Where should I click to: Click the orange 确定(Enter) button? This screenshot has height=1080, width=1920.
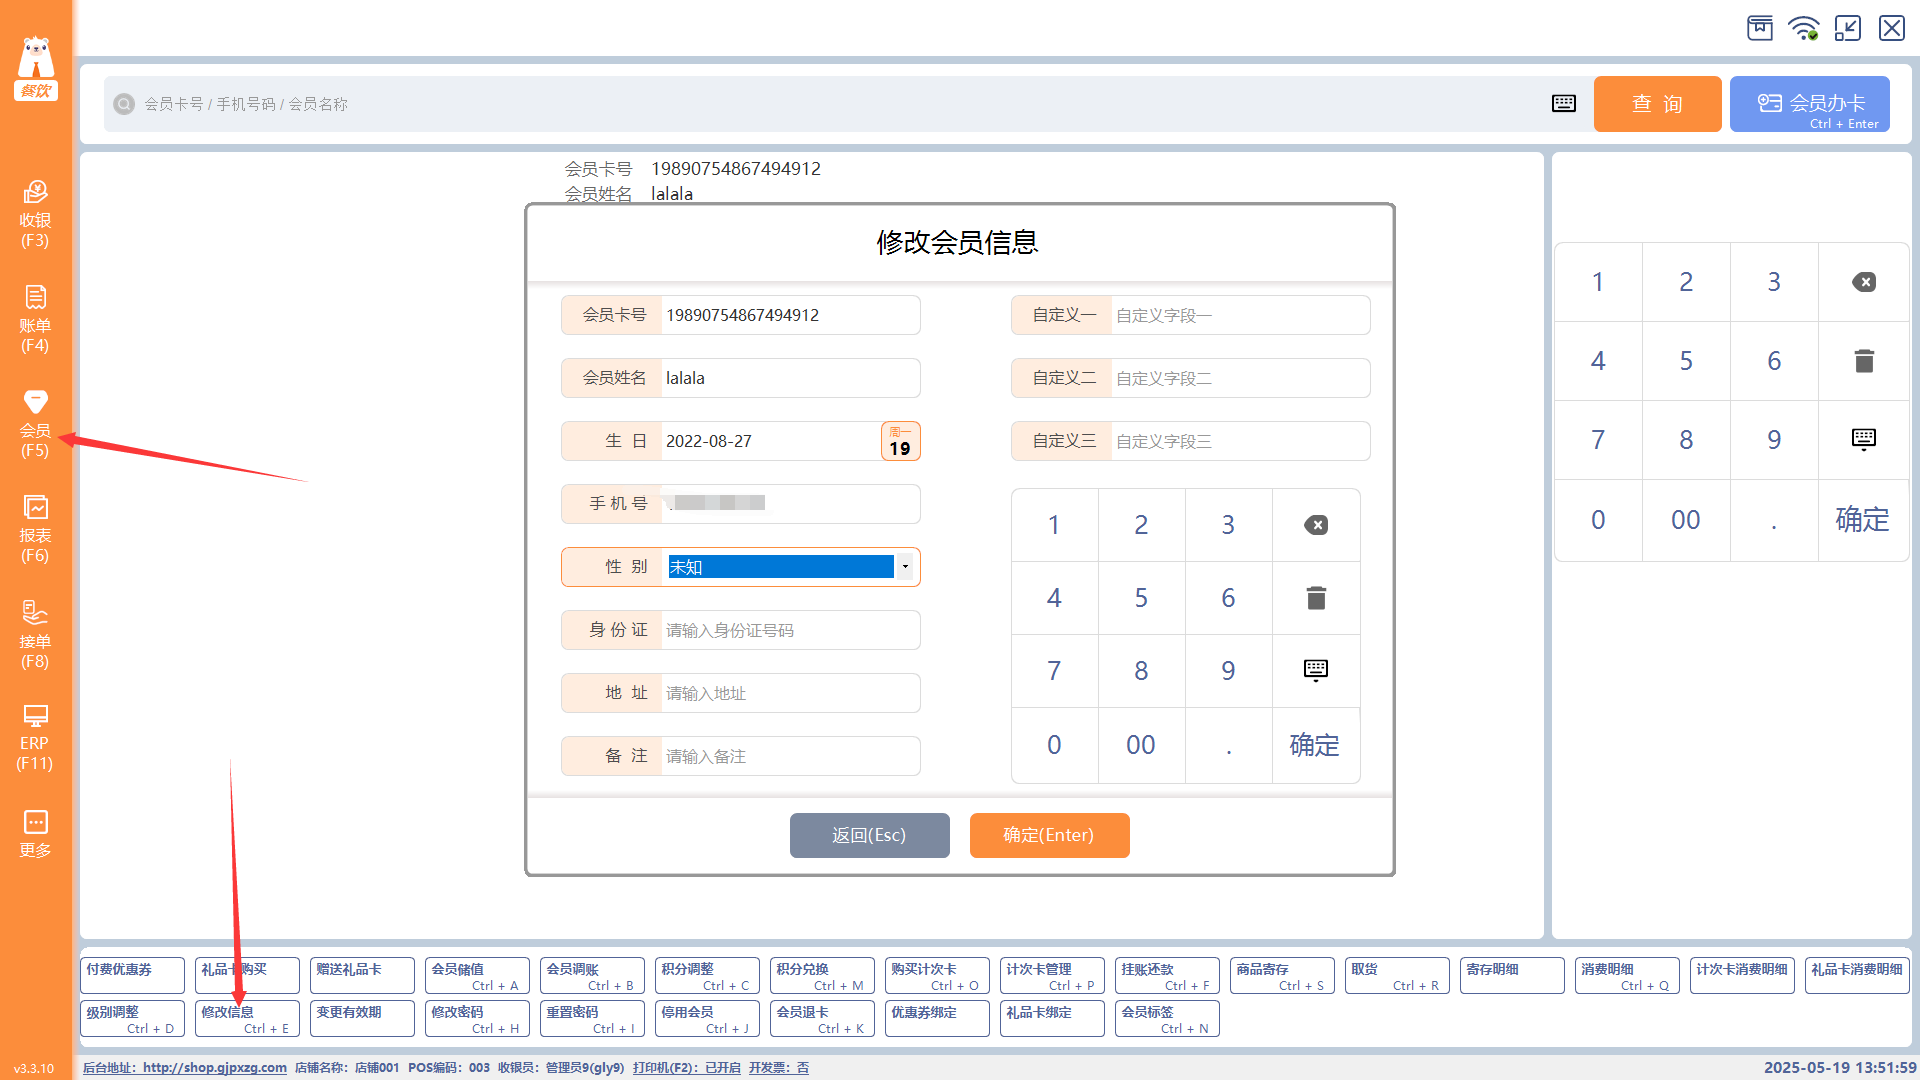coord(1049,835)
